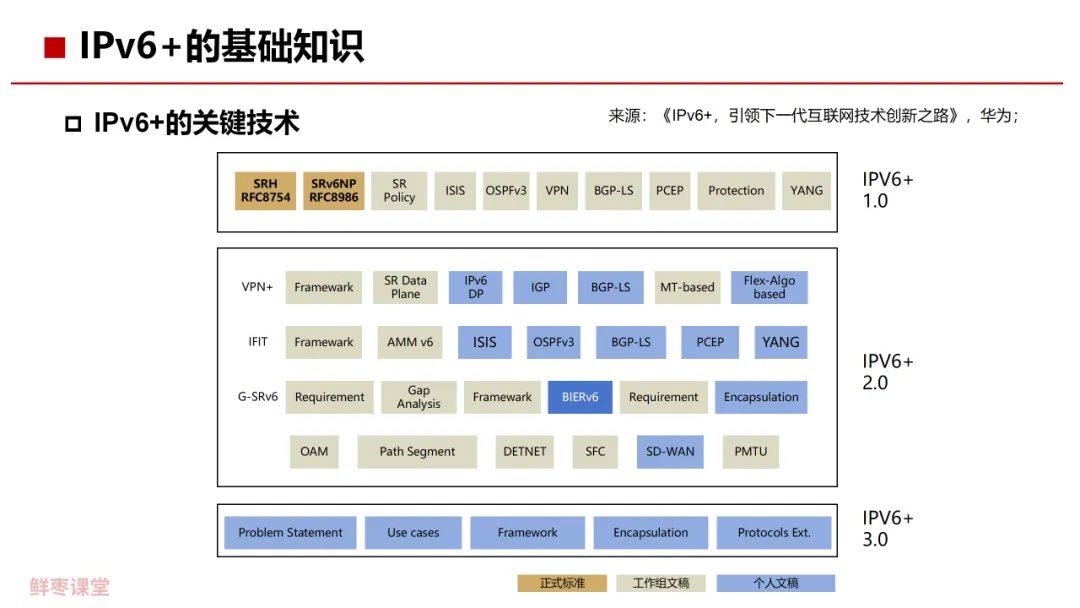The image size is (1080, 608).
Task: Click the beige 工作组文稿 legend swatch
Action: [661, 583]
